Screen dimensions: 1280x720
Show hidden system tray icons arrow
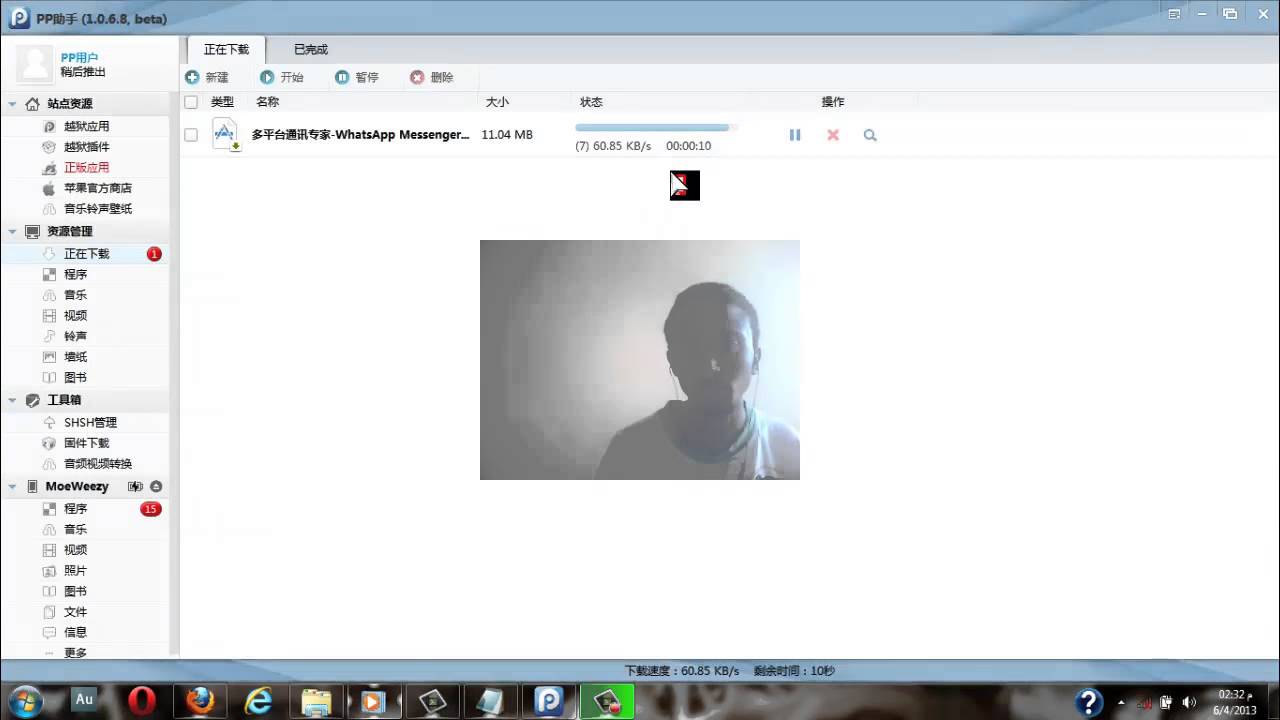pyautogui.click(x=1121, y=702)
